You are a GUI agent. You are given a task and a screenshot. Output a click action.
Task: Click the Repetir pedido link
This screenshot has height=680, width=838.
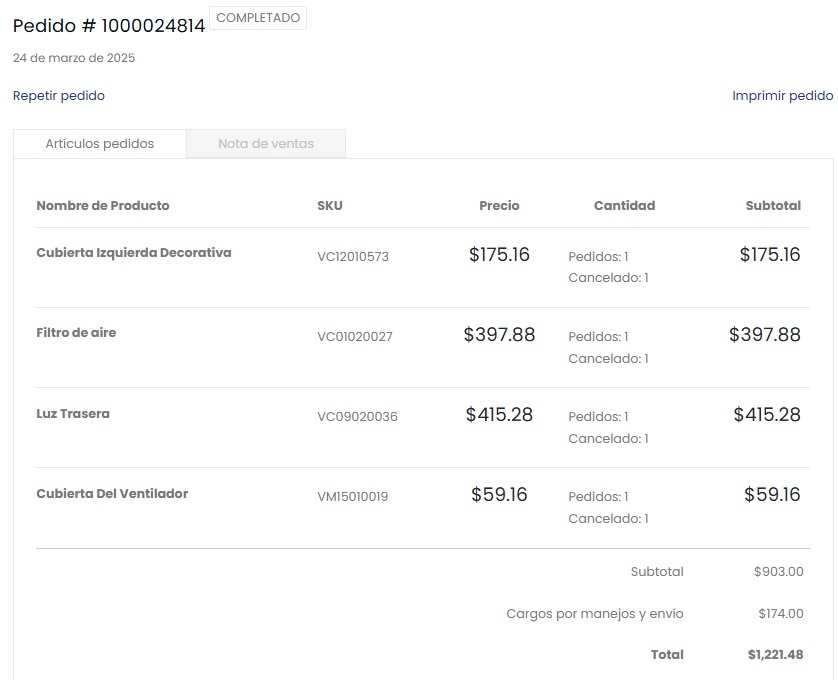[59, 96]
